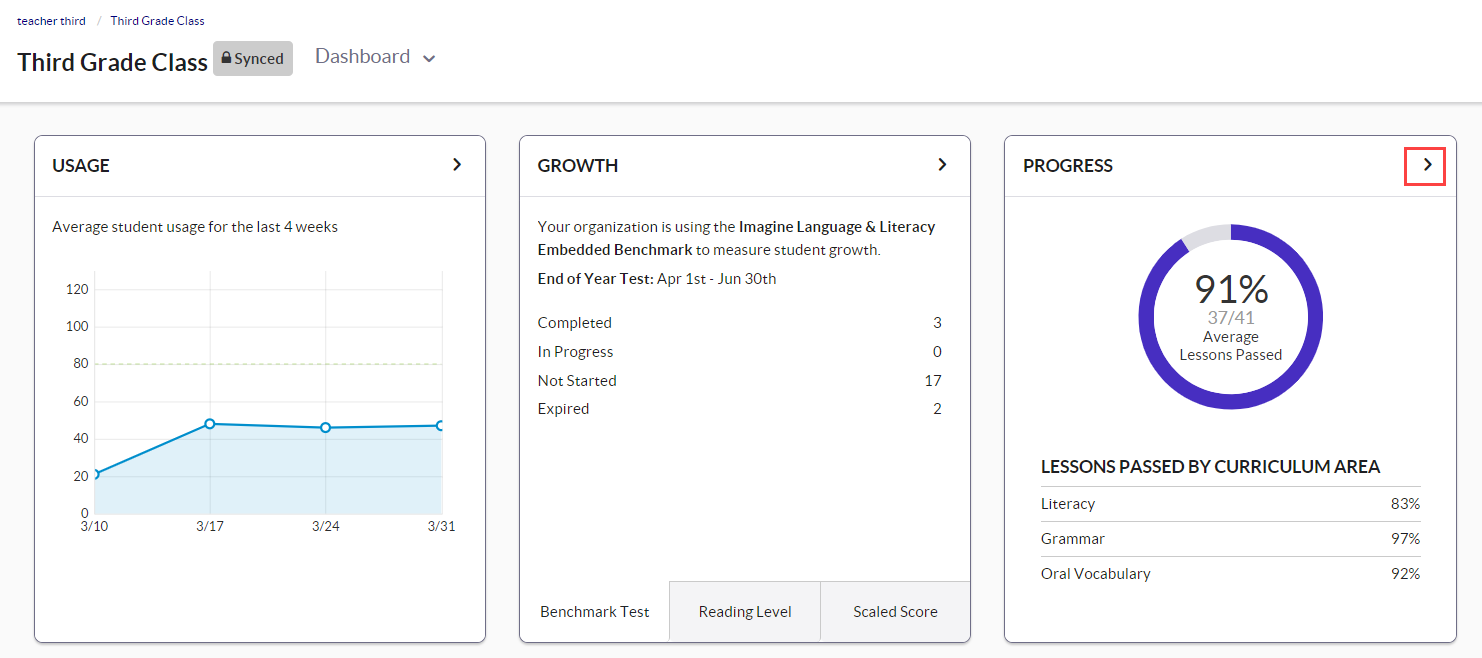Open the Growth detail view arrow
1482x658 pixels.
(x=941, y=164)
